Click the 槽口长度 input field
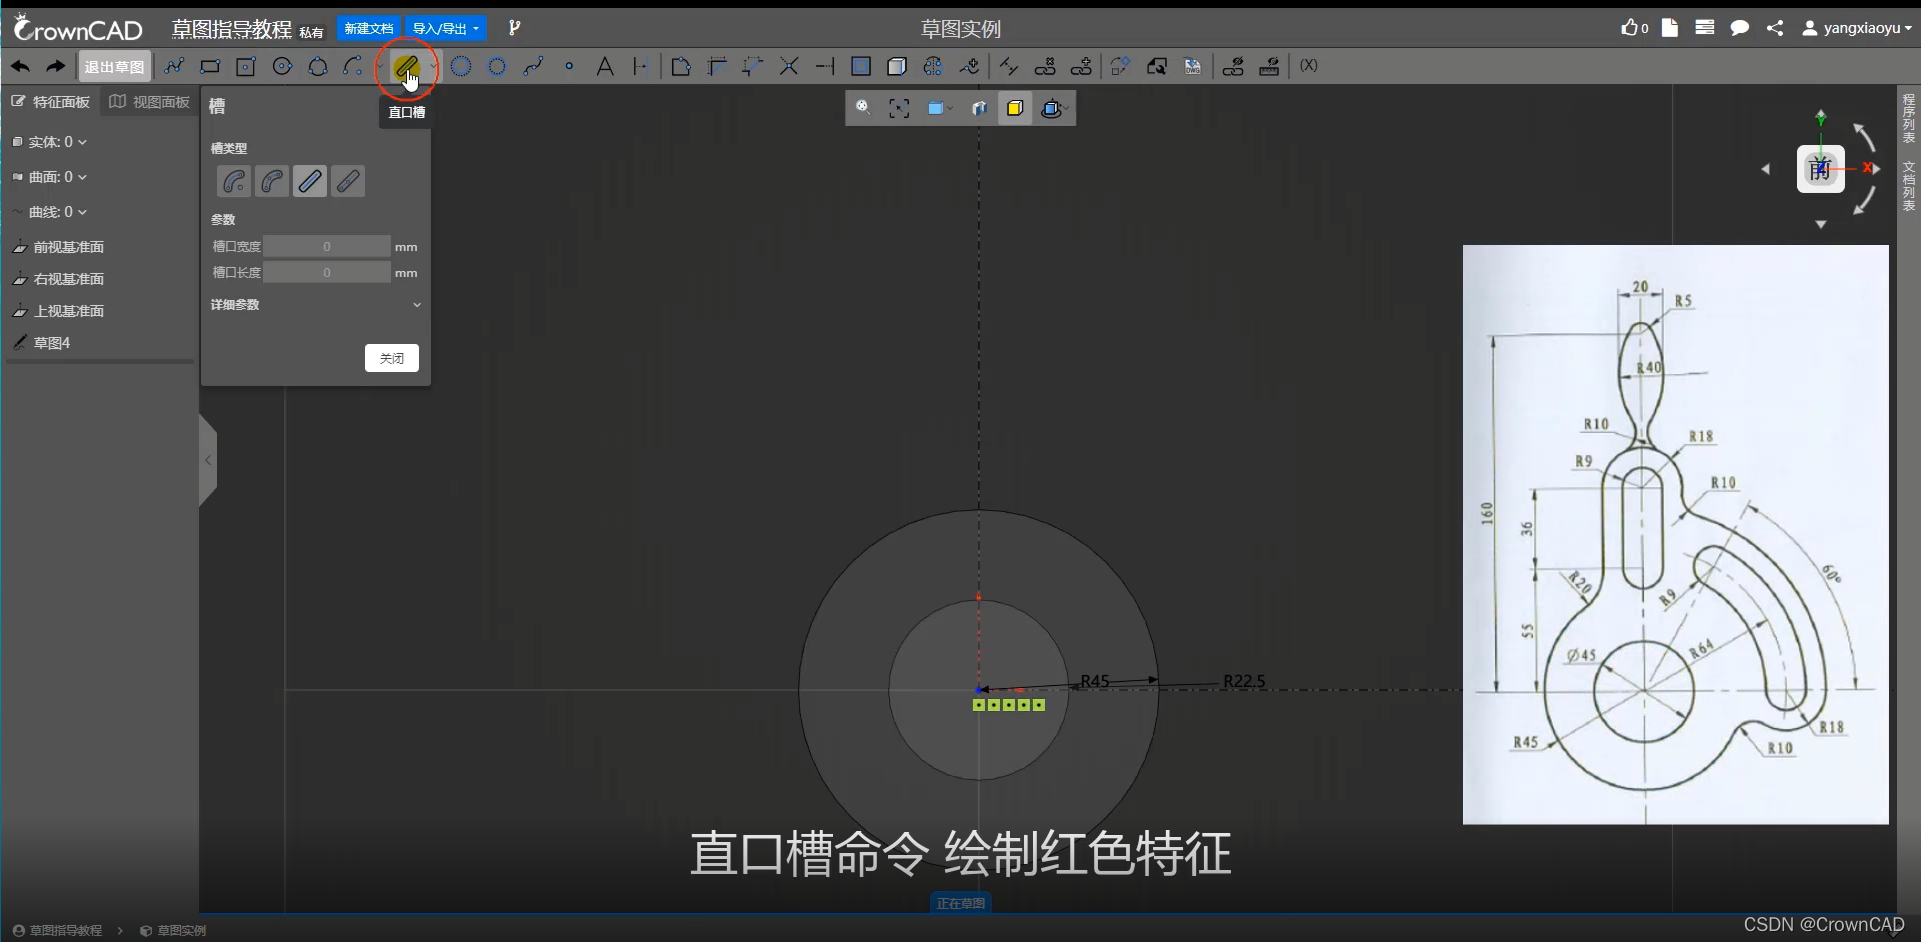 [327, 272]
